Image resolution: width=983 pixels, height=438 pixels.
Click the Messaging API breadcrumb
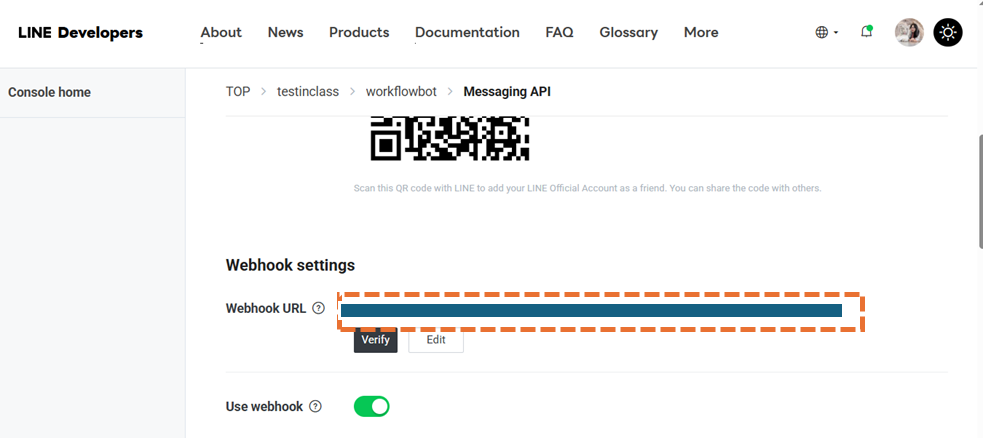coord(507,92)
